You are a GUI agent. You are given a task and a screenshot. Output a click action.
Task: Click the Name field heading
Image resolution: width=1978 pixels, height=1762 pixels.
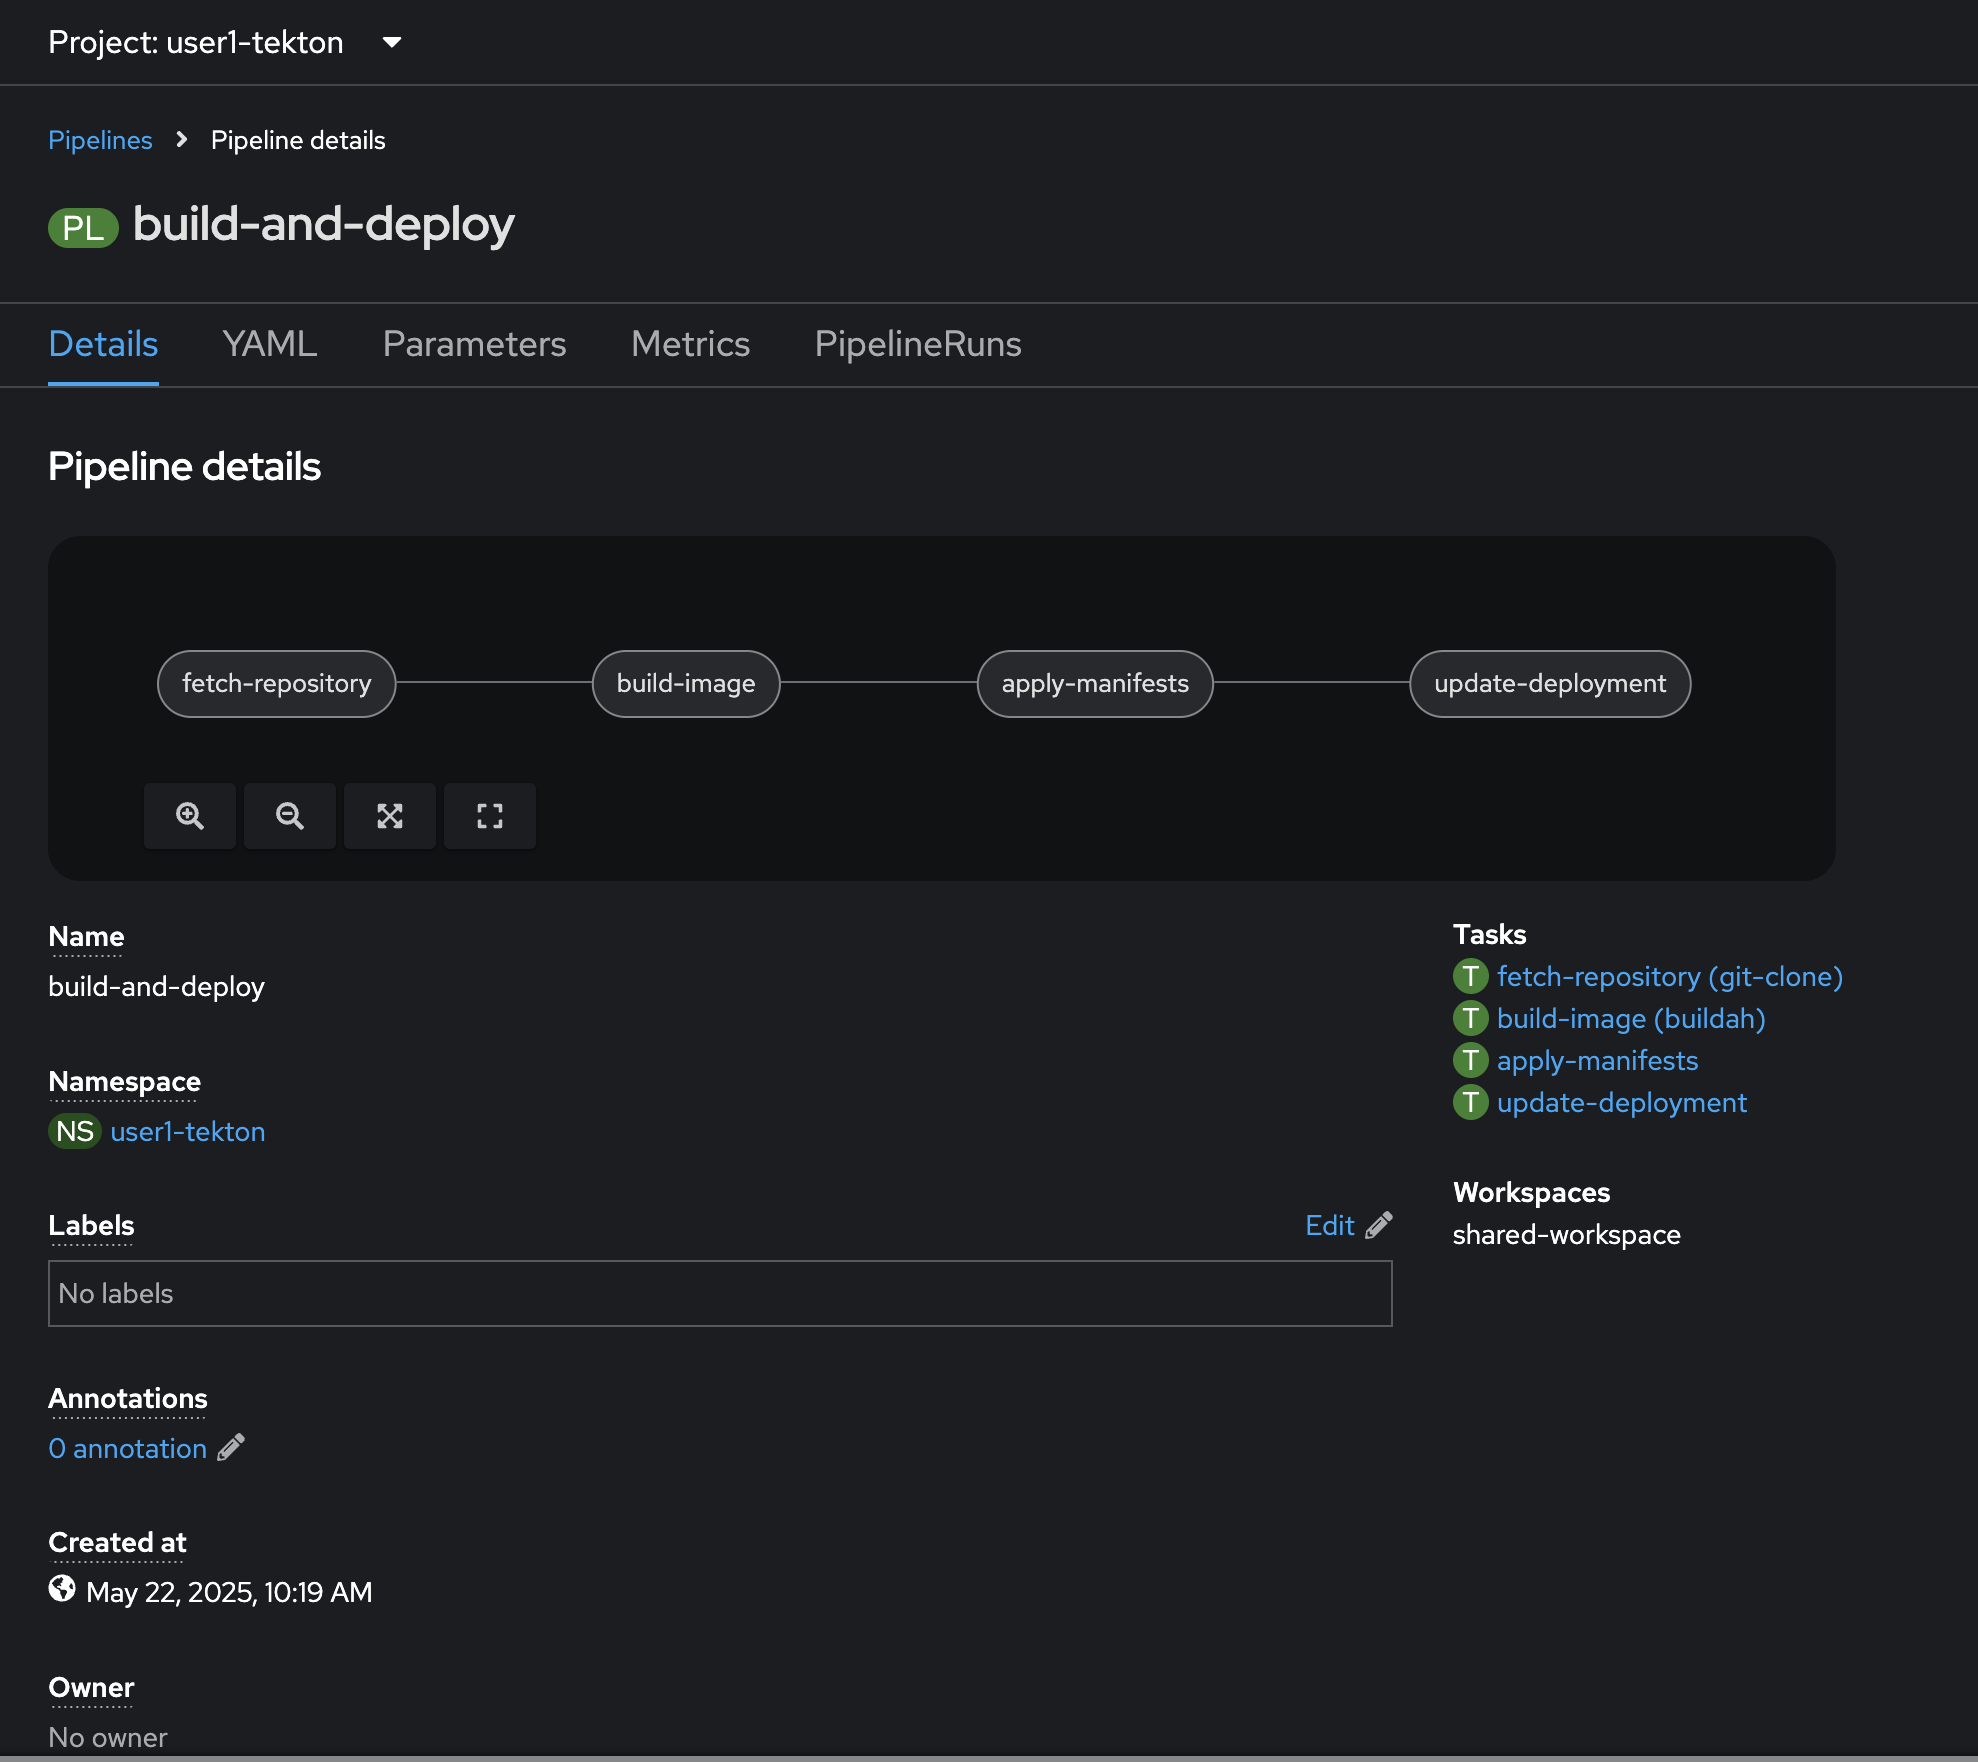click(86, 936)
